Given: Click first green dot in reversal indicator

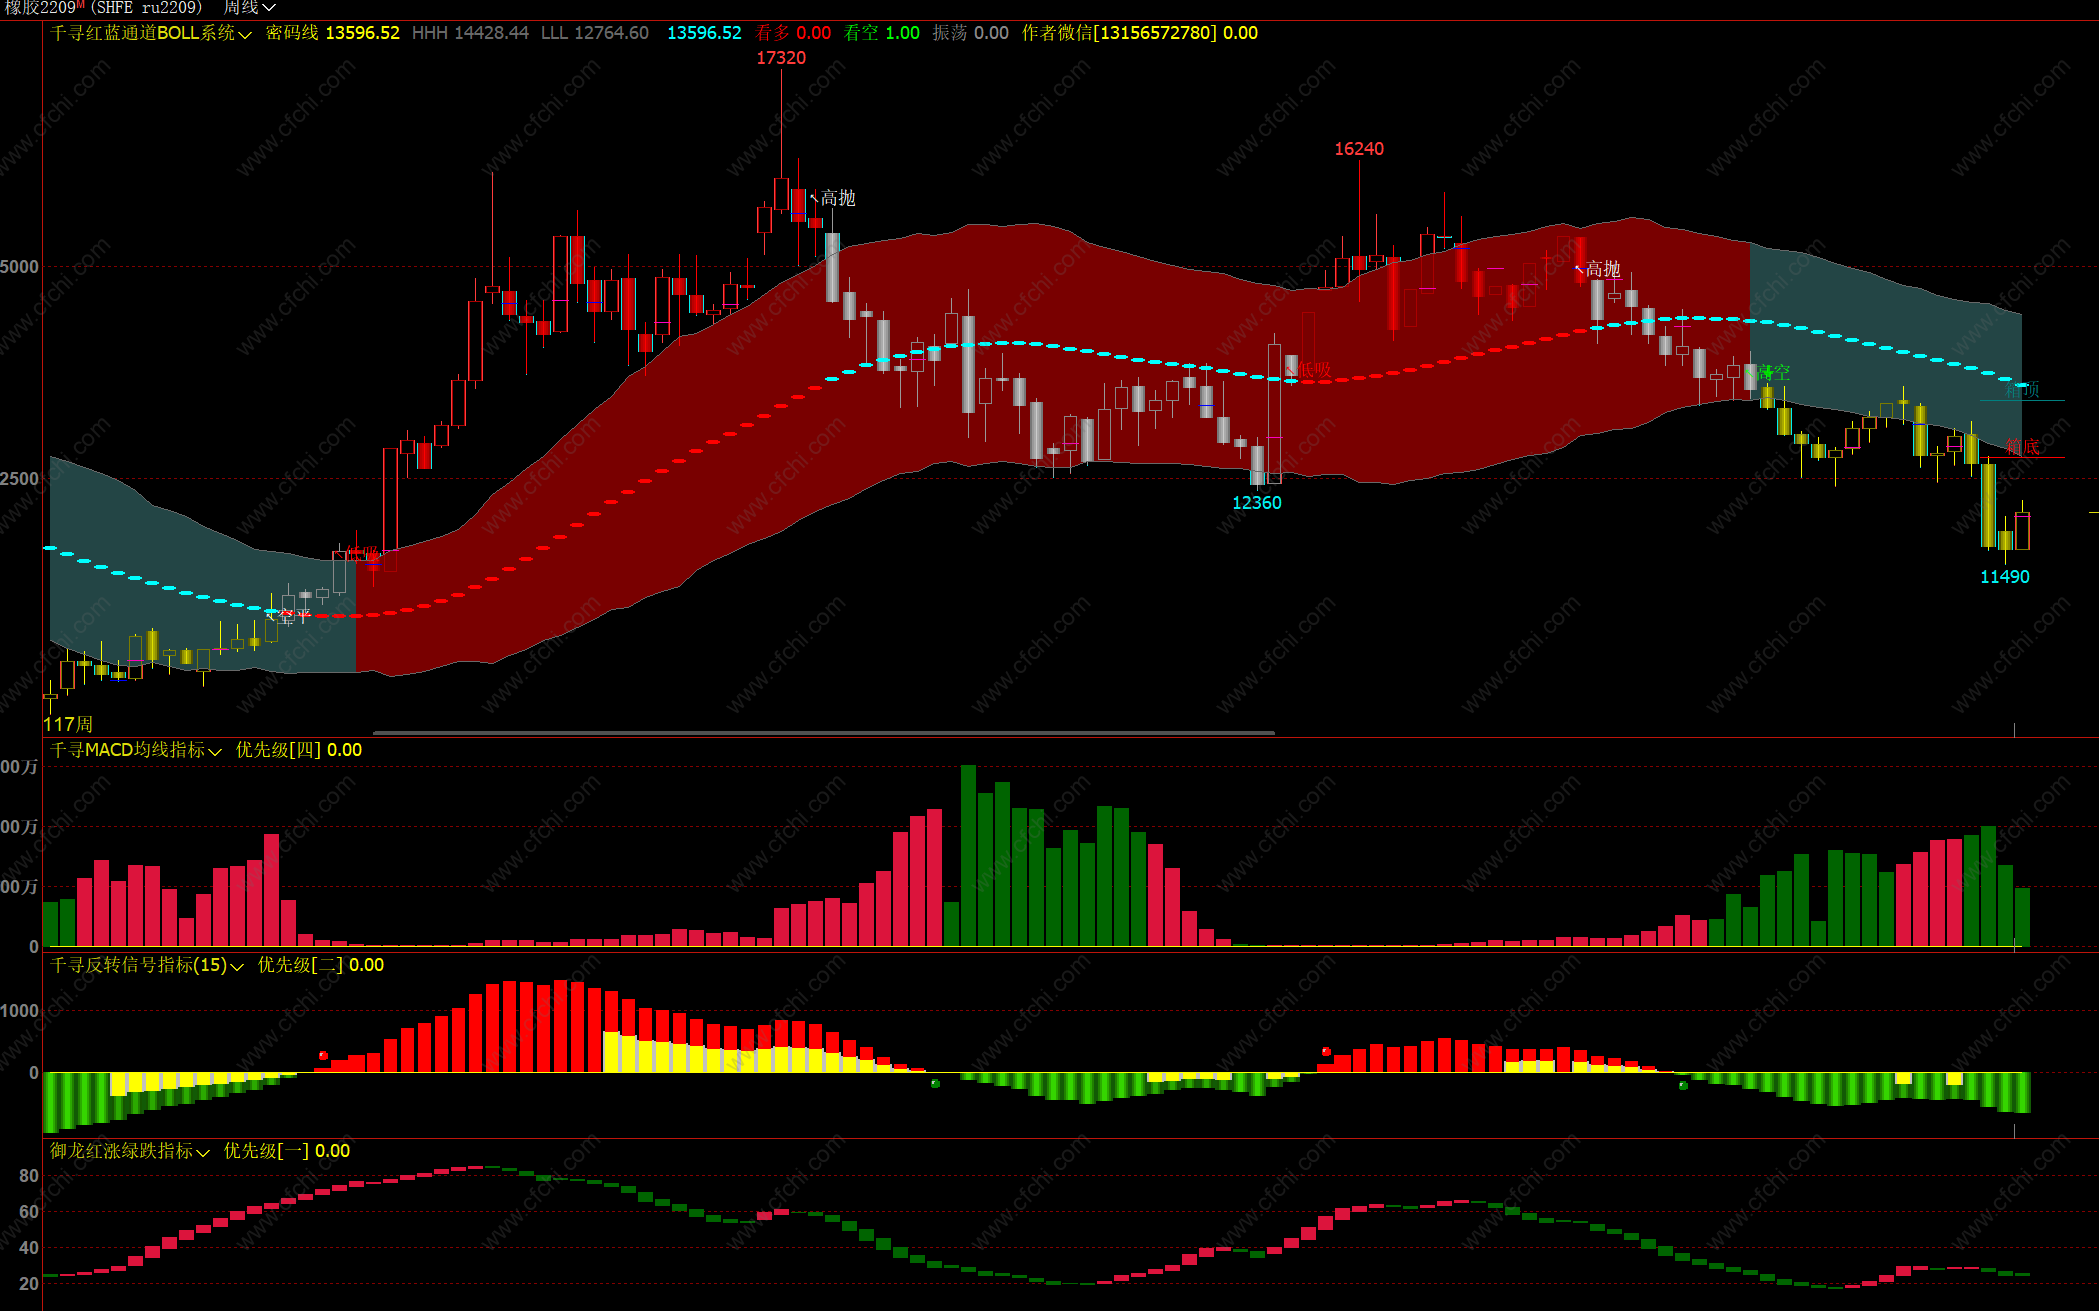Looking at the screenshot, I should (x=935, y=1083).
